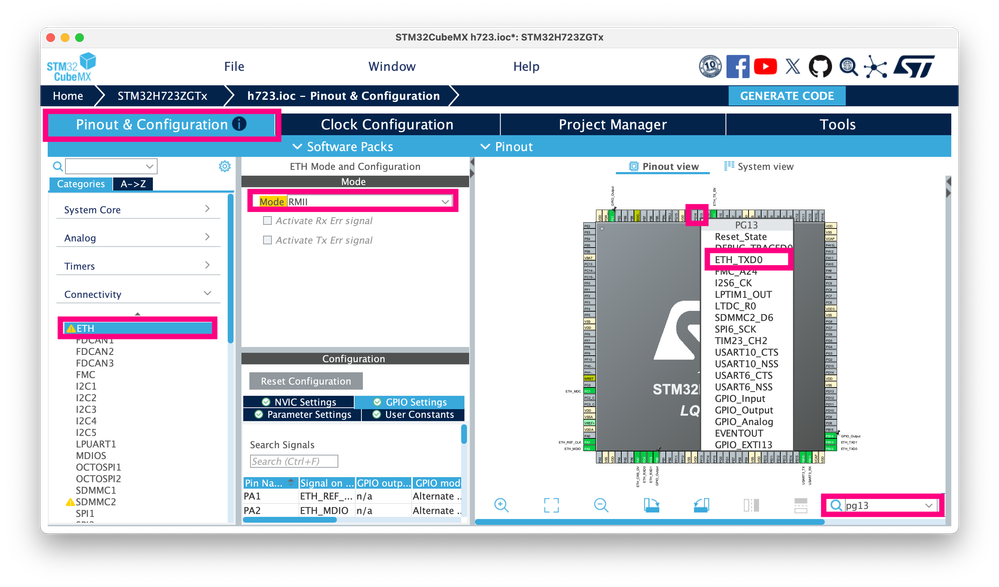
Task: Open the category search combo box
Action: (x=111, y=166)
